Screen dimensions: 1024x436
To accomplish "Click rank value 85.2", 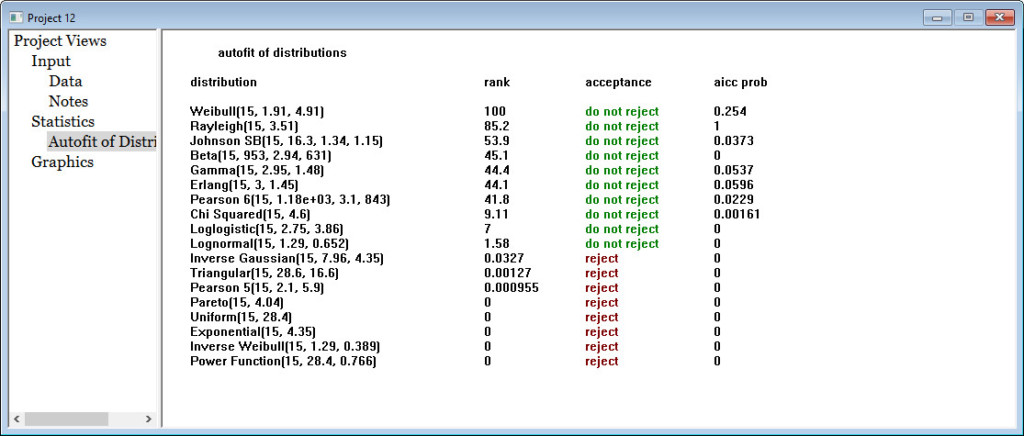I will point(497,126).
